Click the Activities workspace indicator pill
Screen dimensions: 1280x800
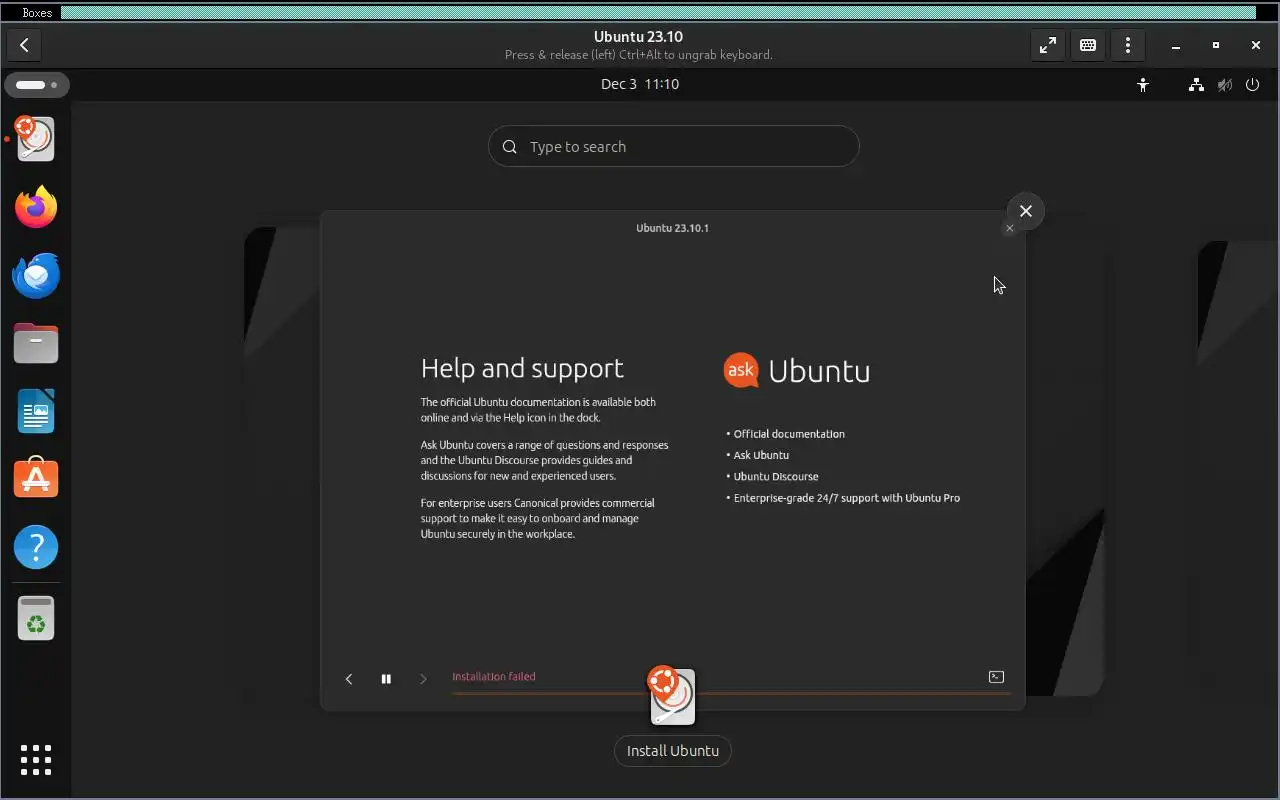click(x=37, y=85)
